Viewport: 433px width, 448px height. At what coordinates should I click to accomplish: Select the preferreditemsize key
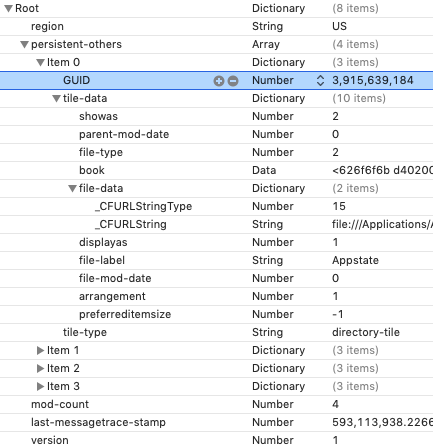tap(125, 314)
